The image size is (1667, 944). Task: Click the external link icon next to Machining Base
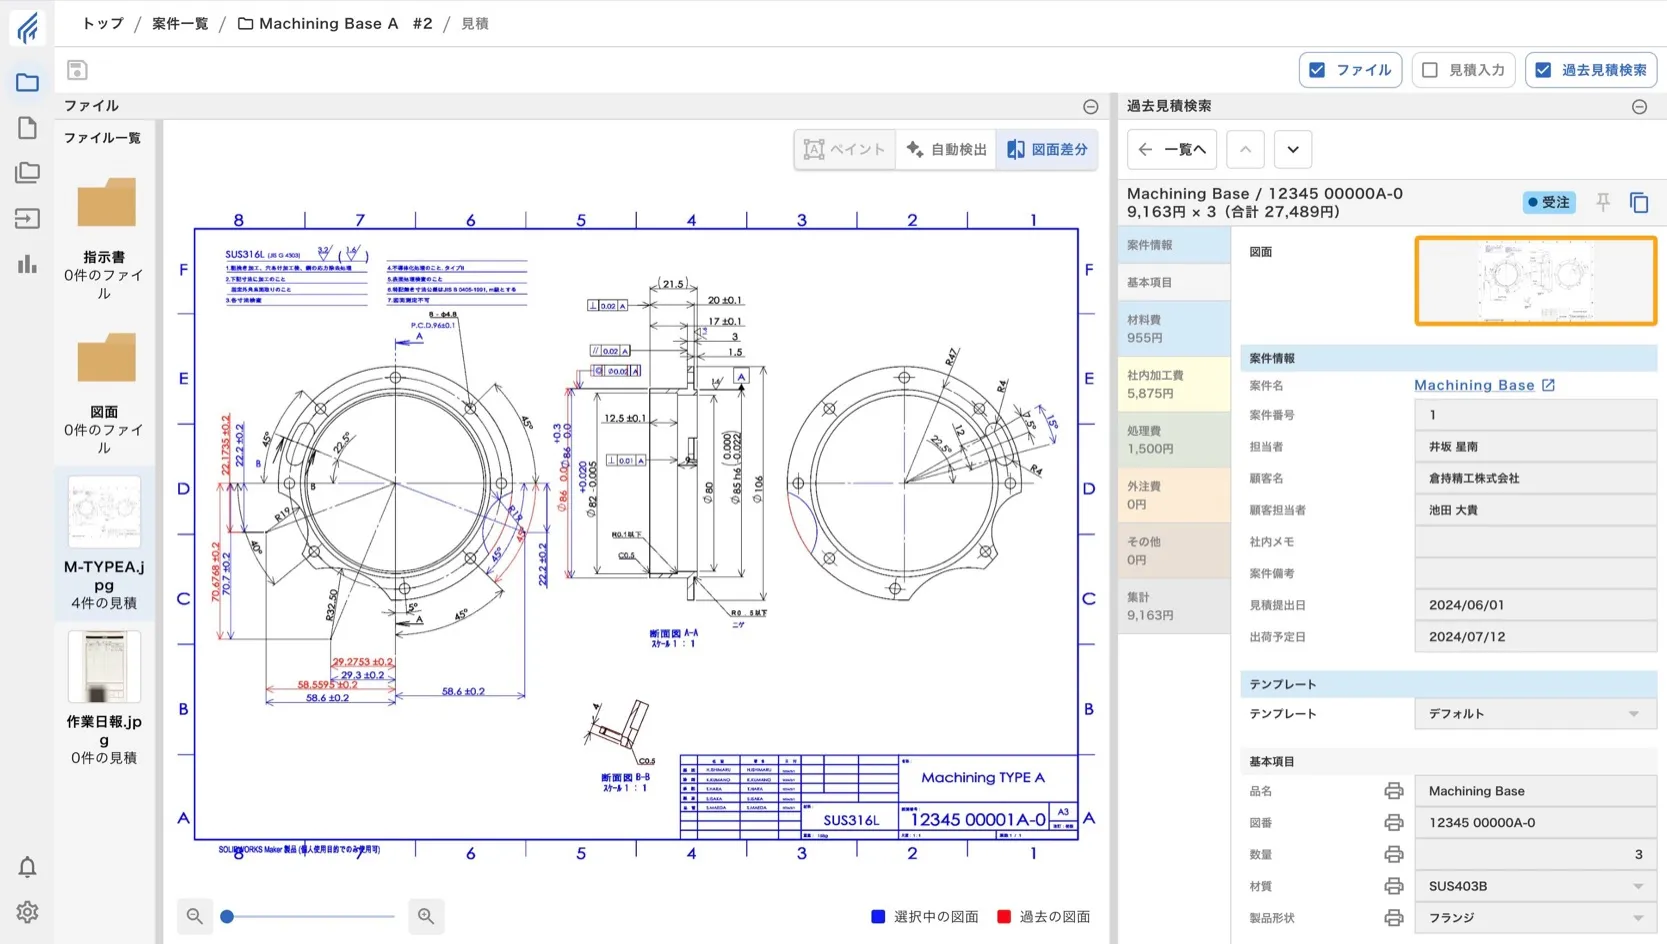pyautogui.click(x=1548, y=385)
